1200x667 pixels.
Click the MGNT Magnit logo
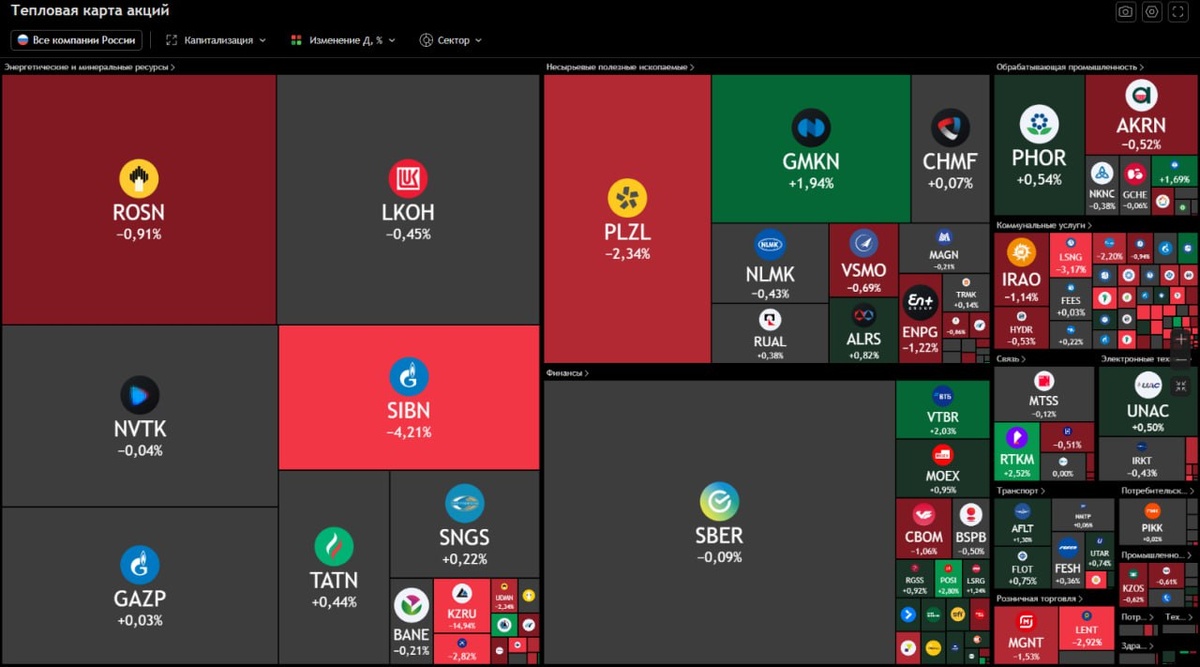(x=1026, y=622)
